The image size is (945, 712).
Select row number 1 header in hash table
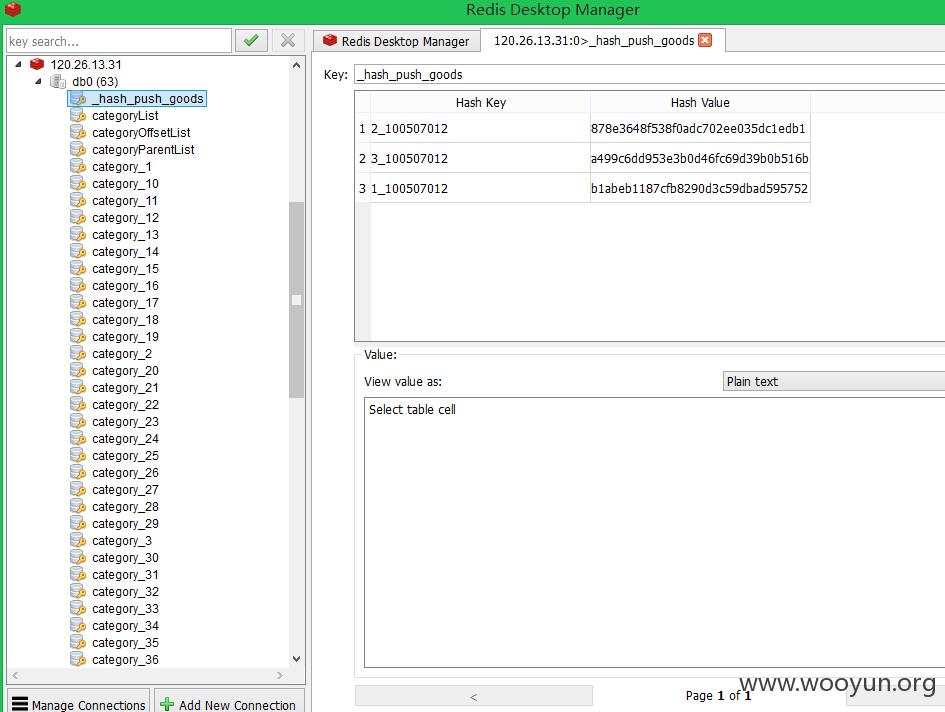pos(362,128)
